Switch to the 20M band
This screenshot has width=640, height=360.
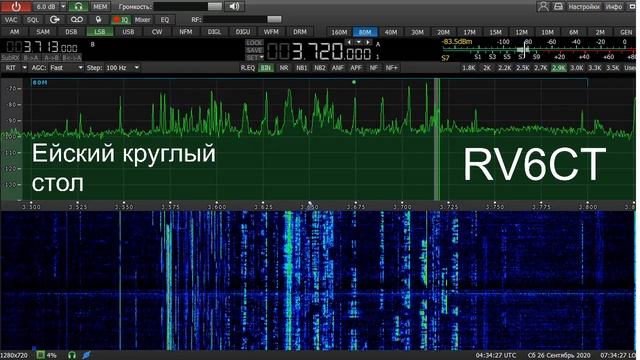coord(443,32)
